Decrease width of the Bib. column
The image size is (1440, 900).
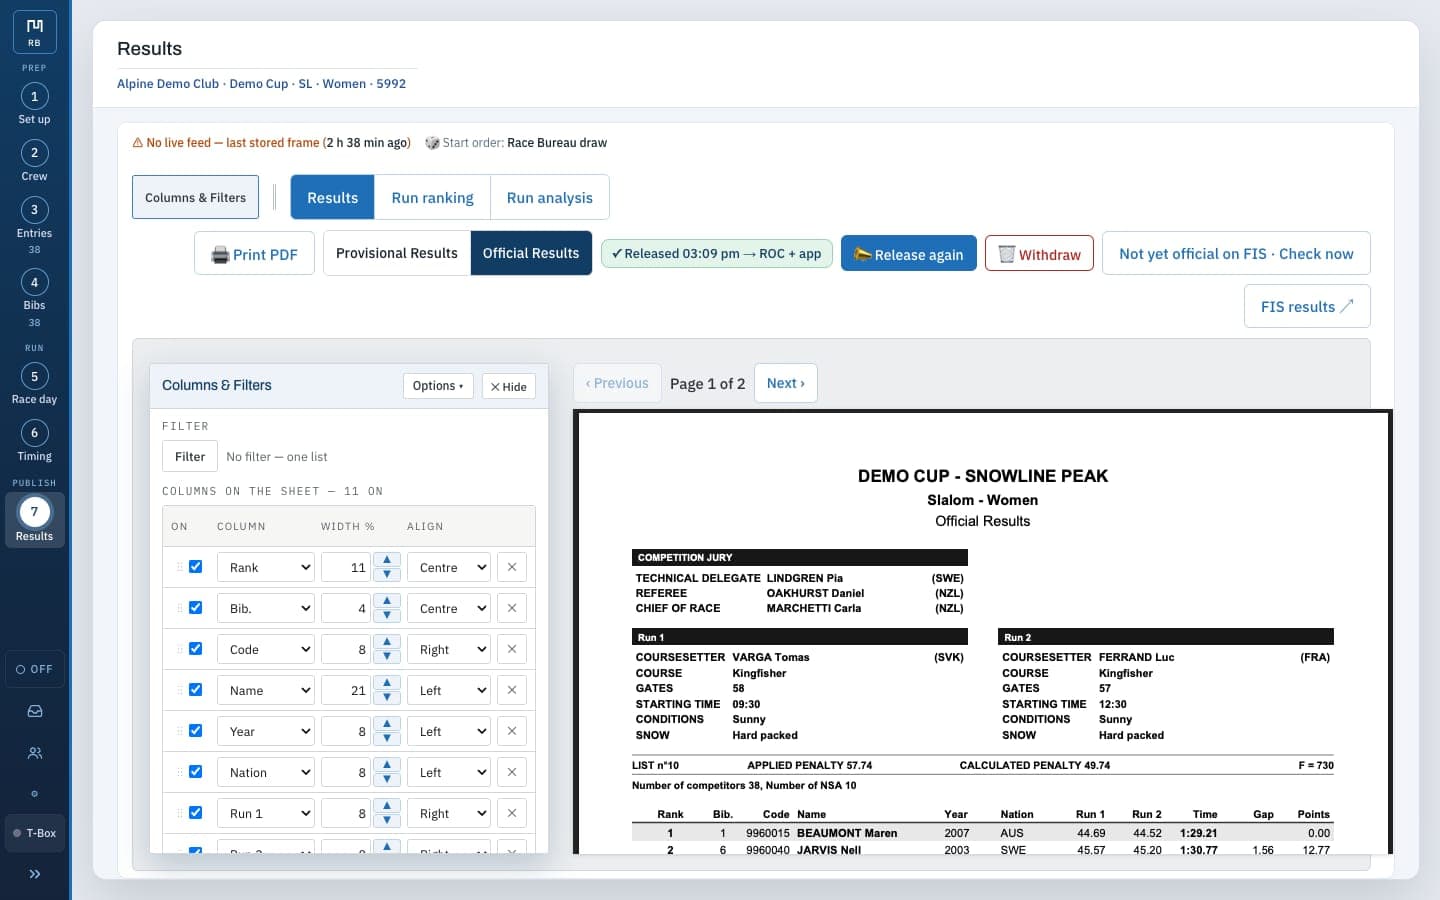(387, 615)
